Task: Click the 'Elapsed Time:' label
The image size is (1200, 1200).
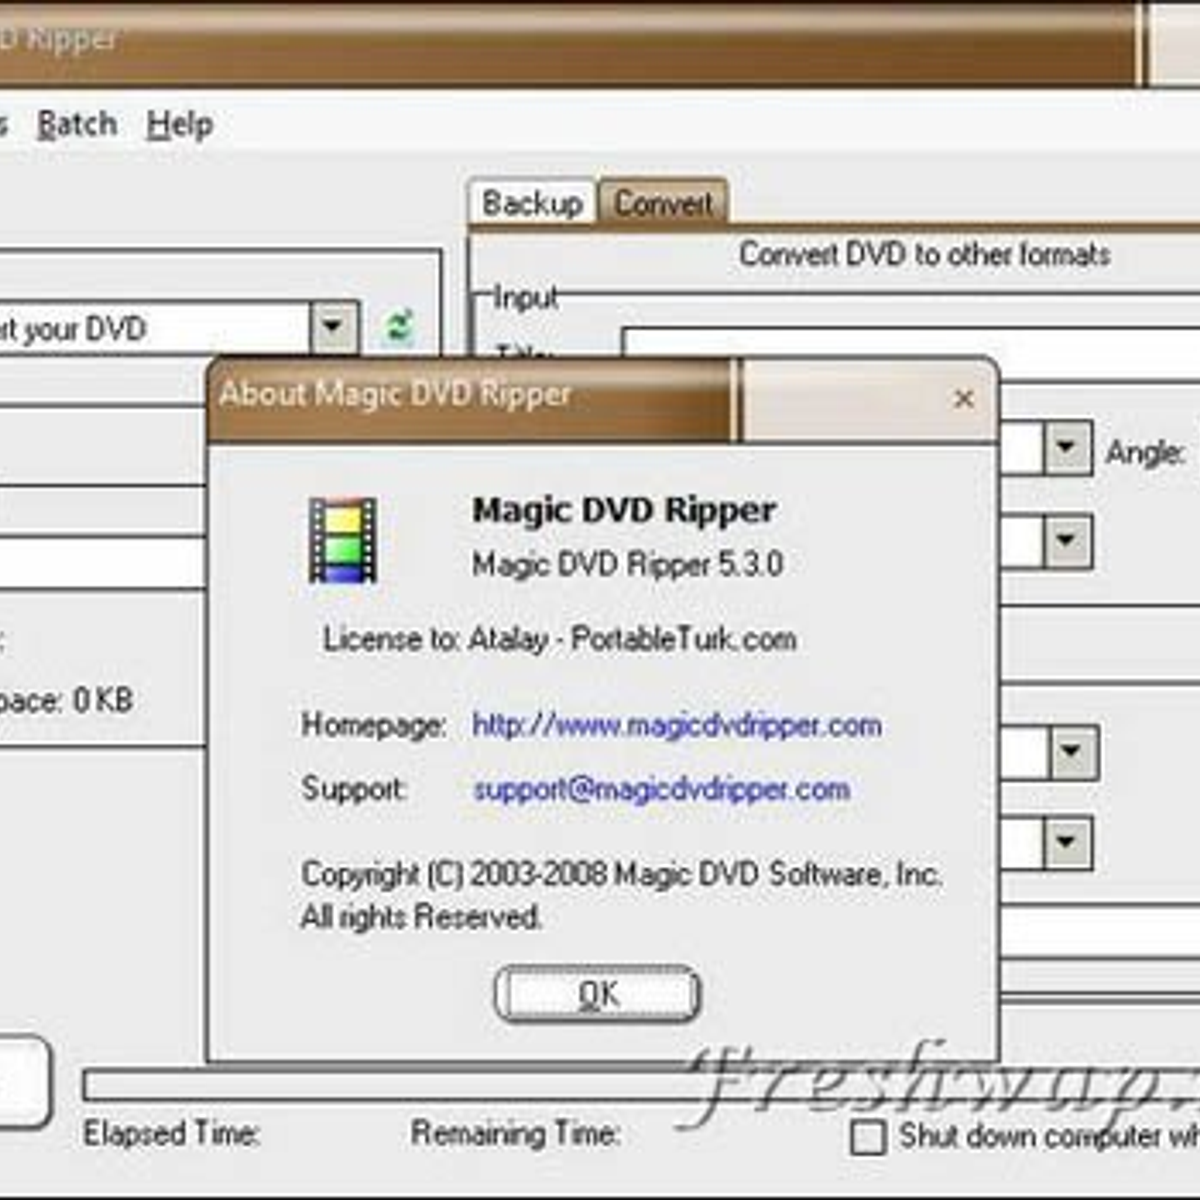Action: [172, 1133]
